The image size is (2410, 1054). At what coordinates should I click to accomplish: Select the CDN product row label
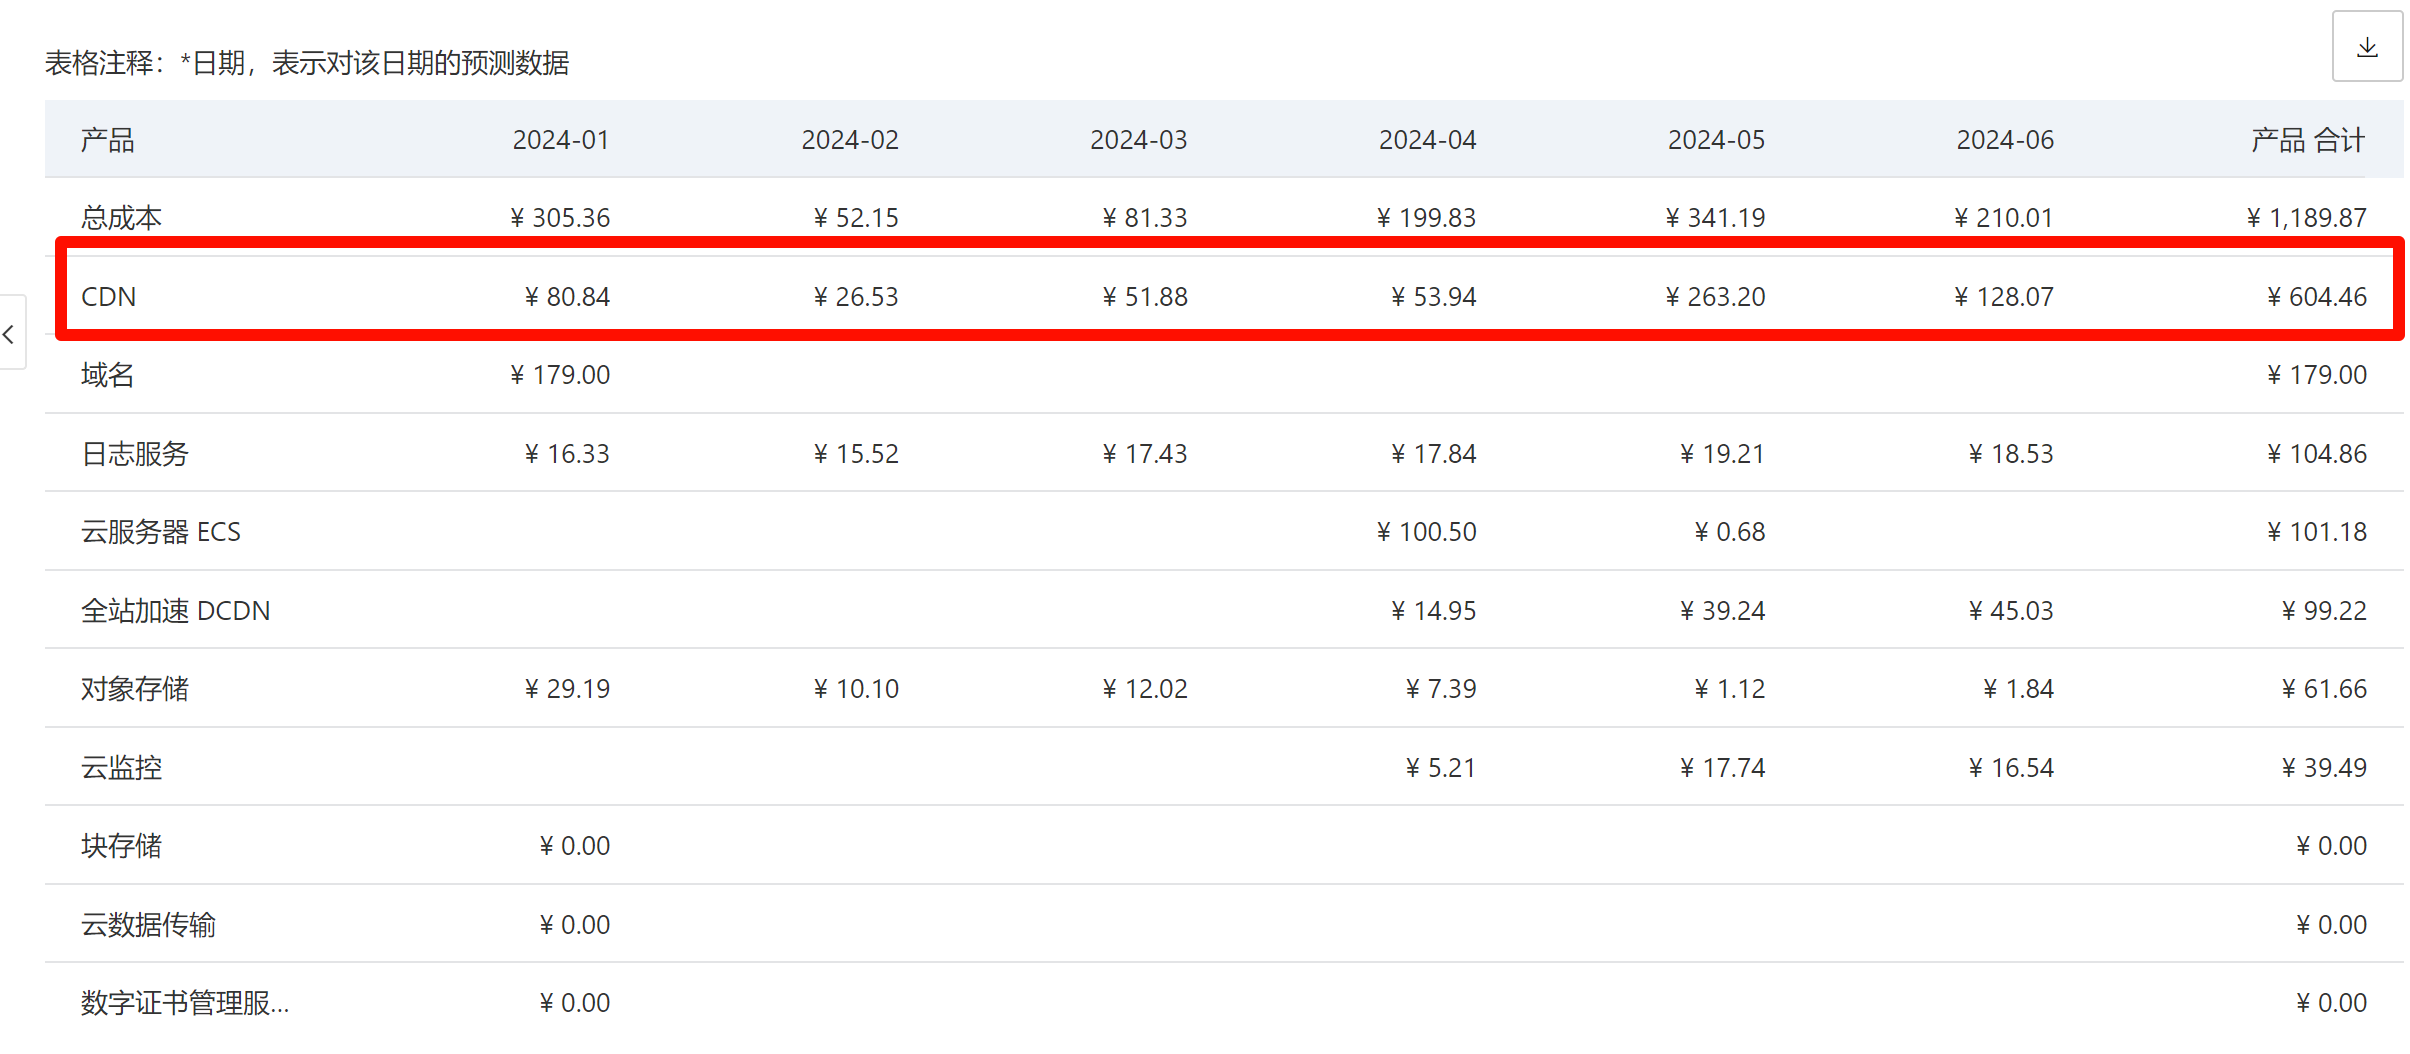108,297
